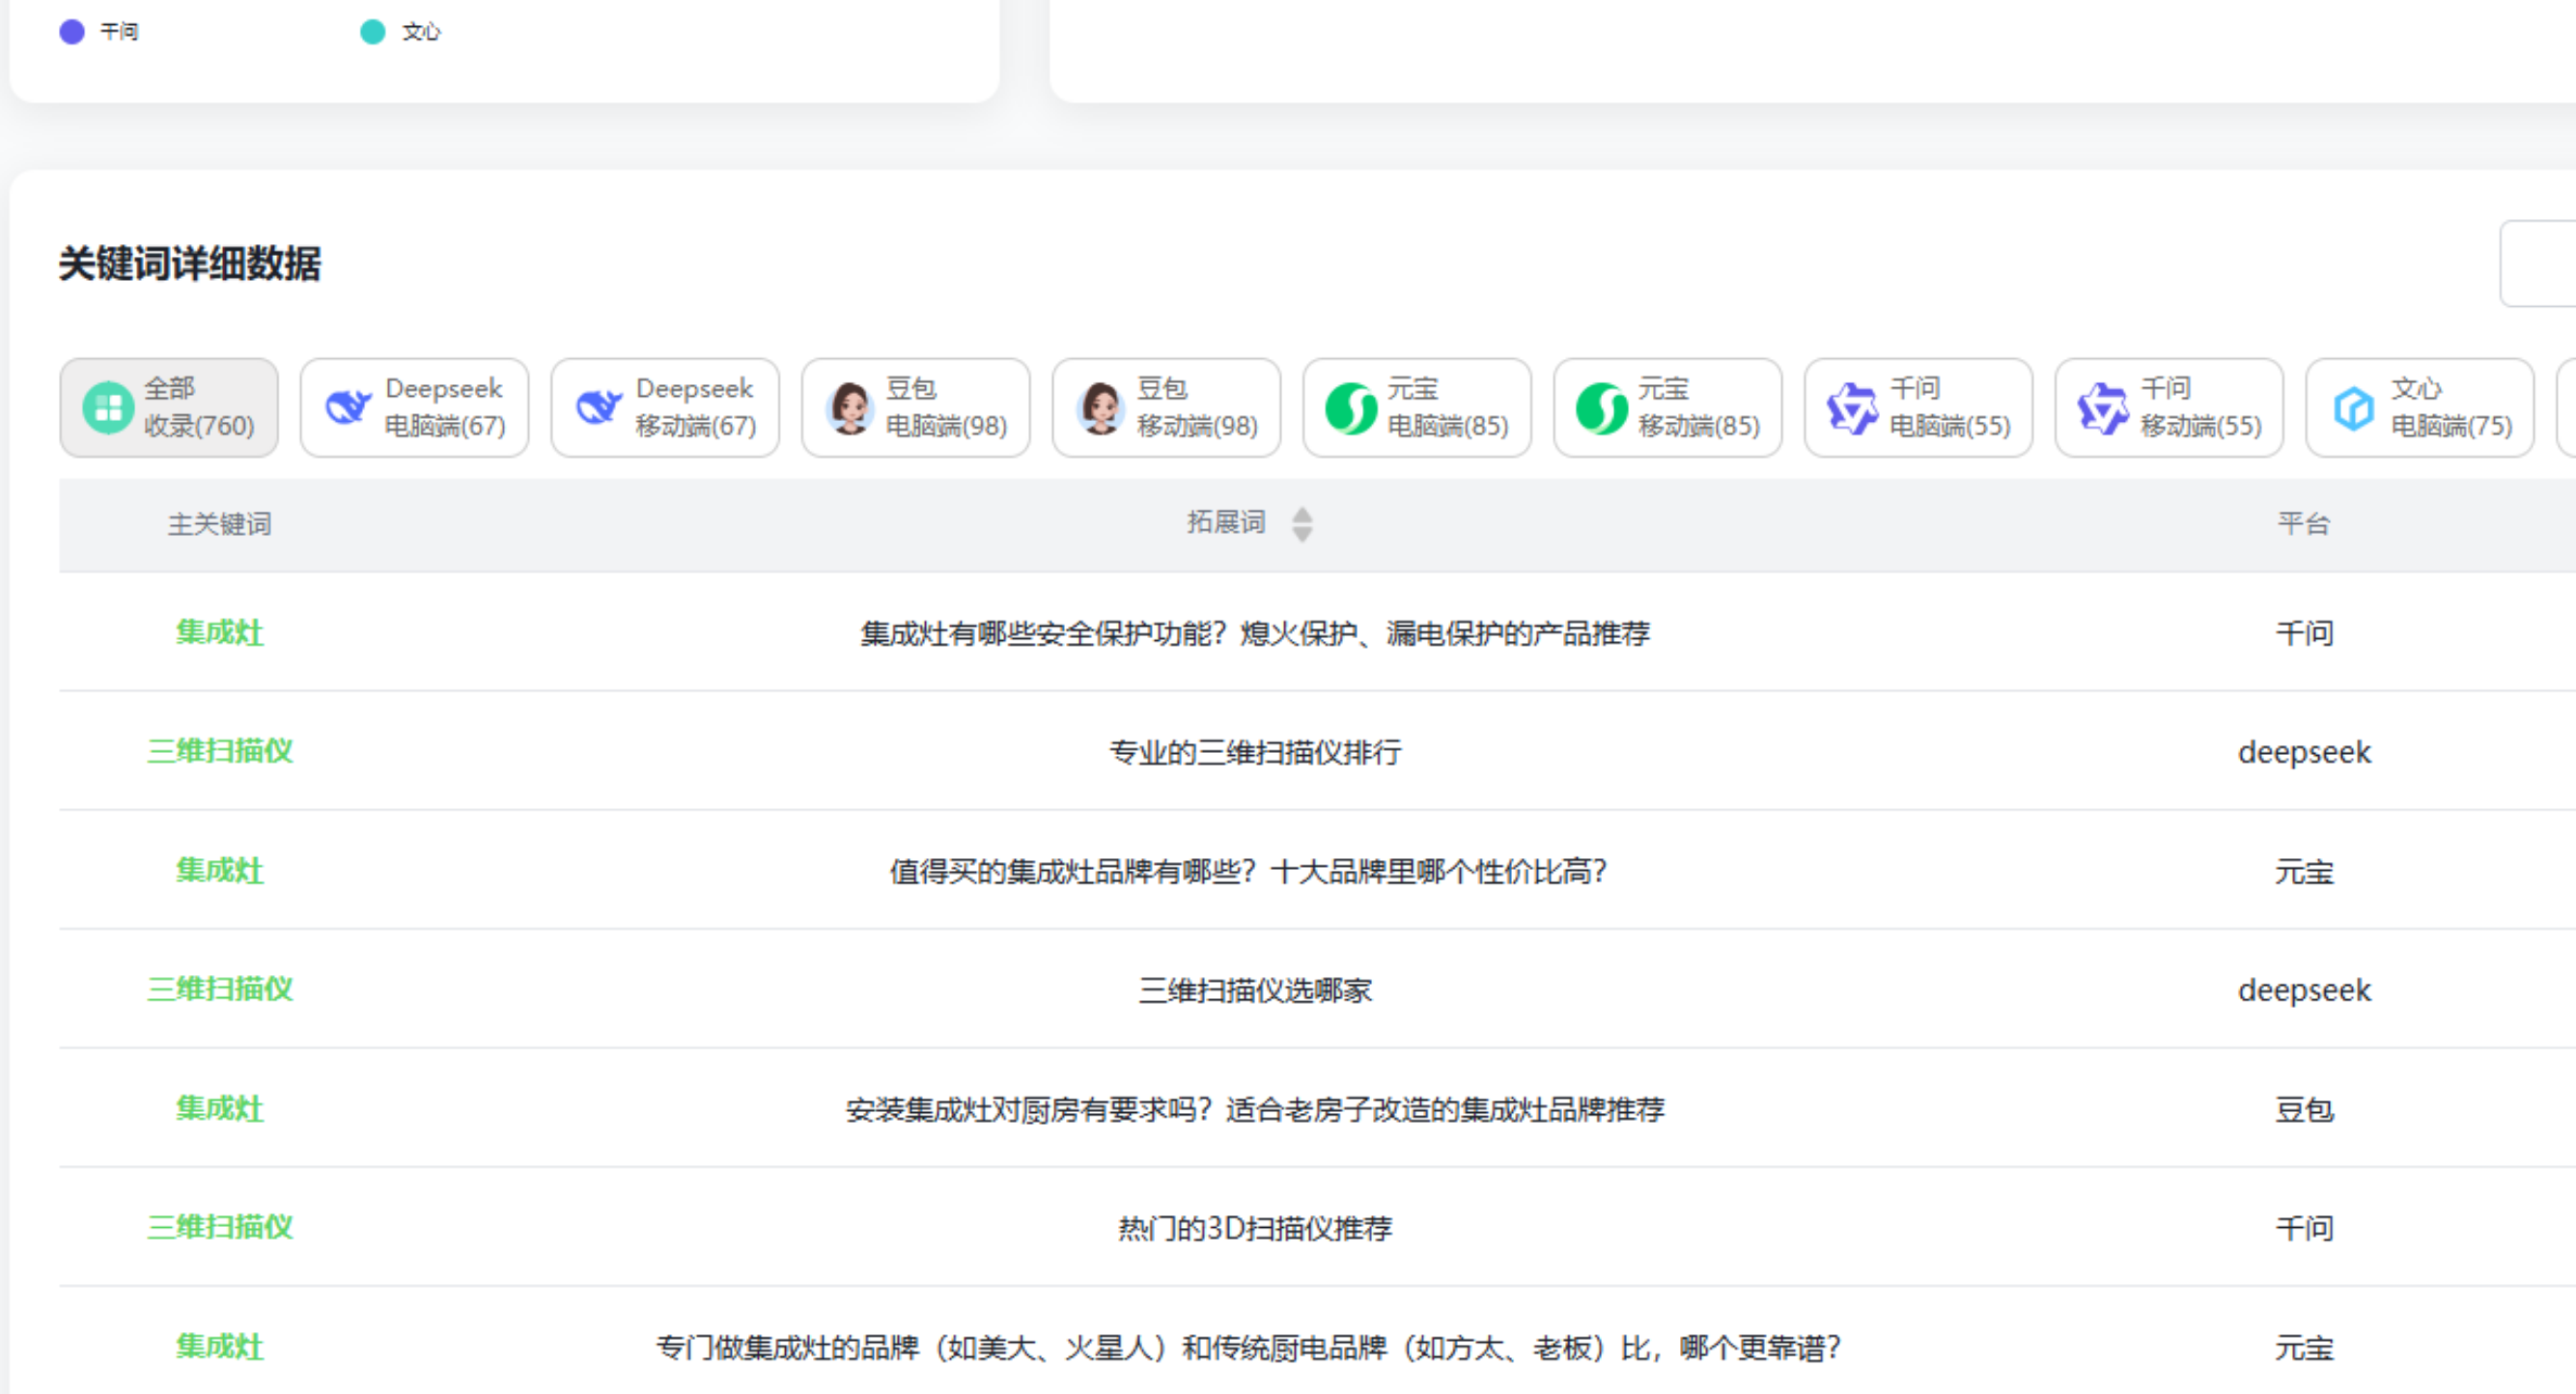The width and height of the screenshot is (2576, 1394).
Task: Open the 三维扫描仪 keyword in the second row
Action: (x=220, y=751)
